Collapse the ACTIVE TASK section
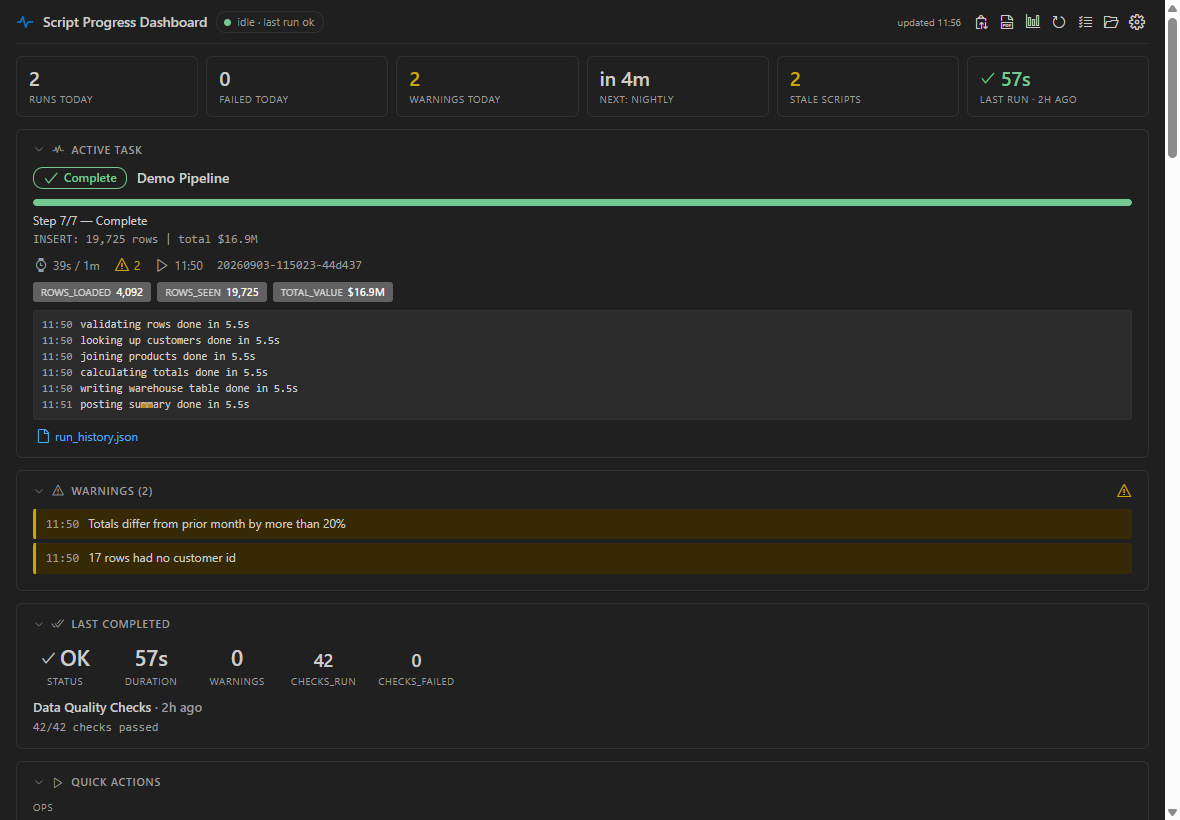Image resolution: width=1180 pixels, height=820 pixels. coord(39,150)
